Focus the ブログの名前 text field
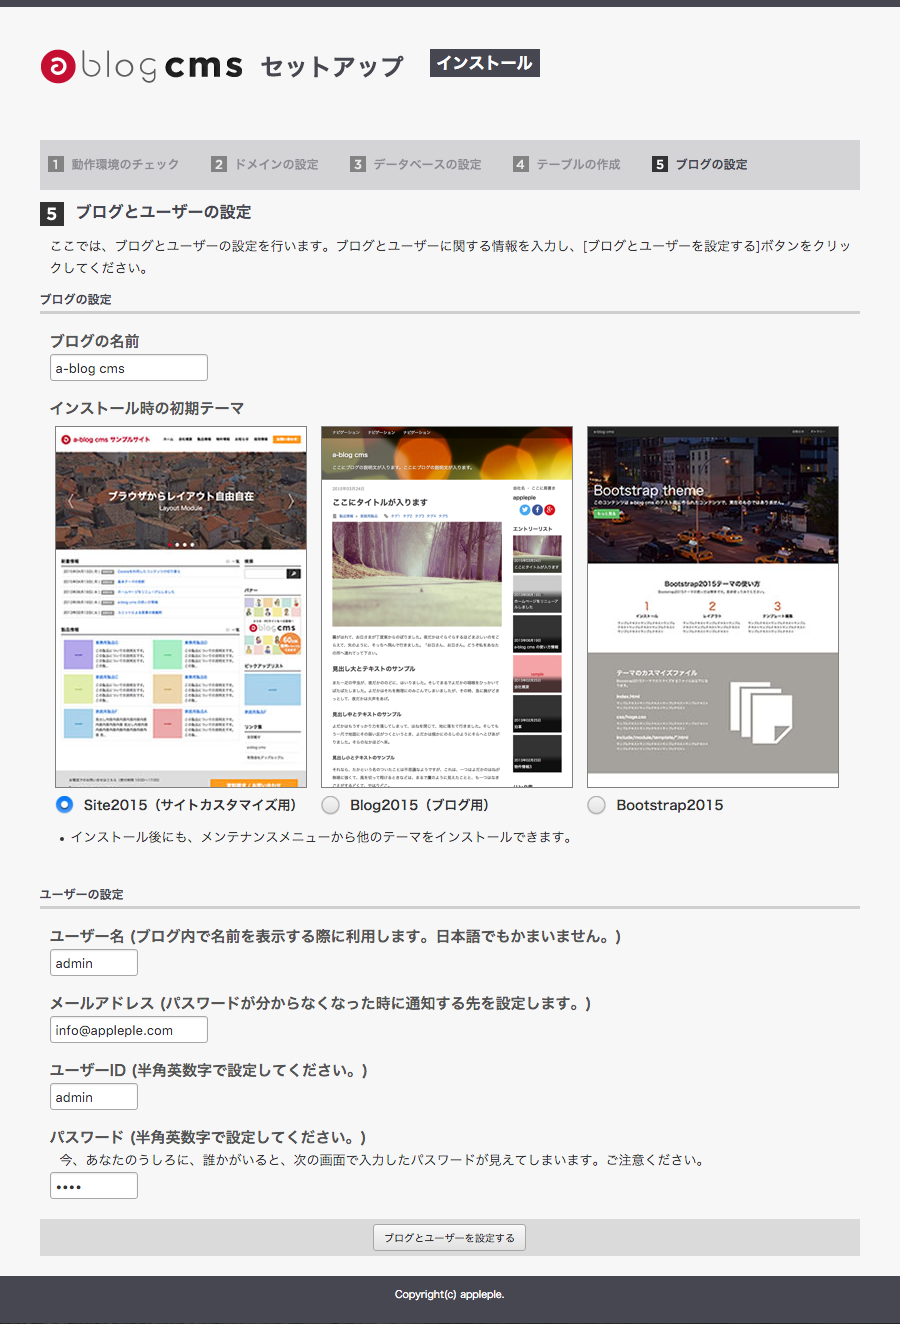Viewport: 900px width, 1324px height. pos(129,368)
